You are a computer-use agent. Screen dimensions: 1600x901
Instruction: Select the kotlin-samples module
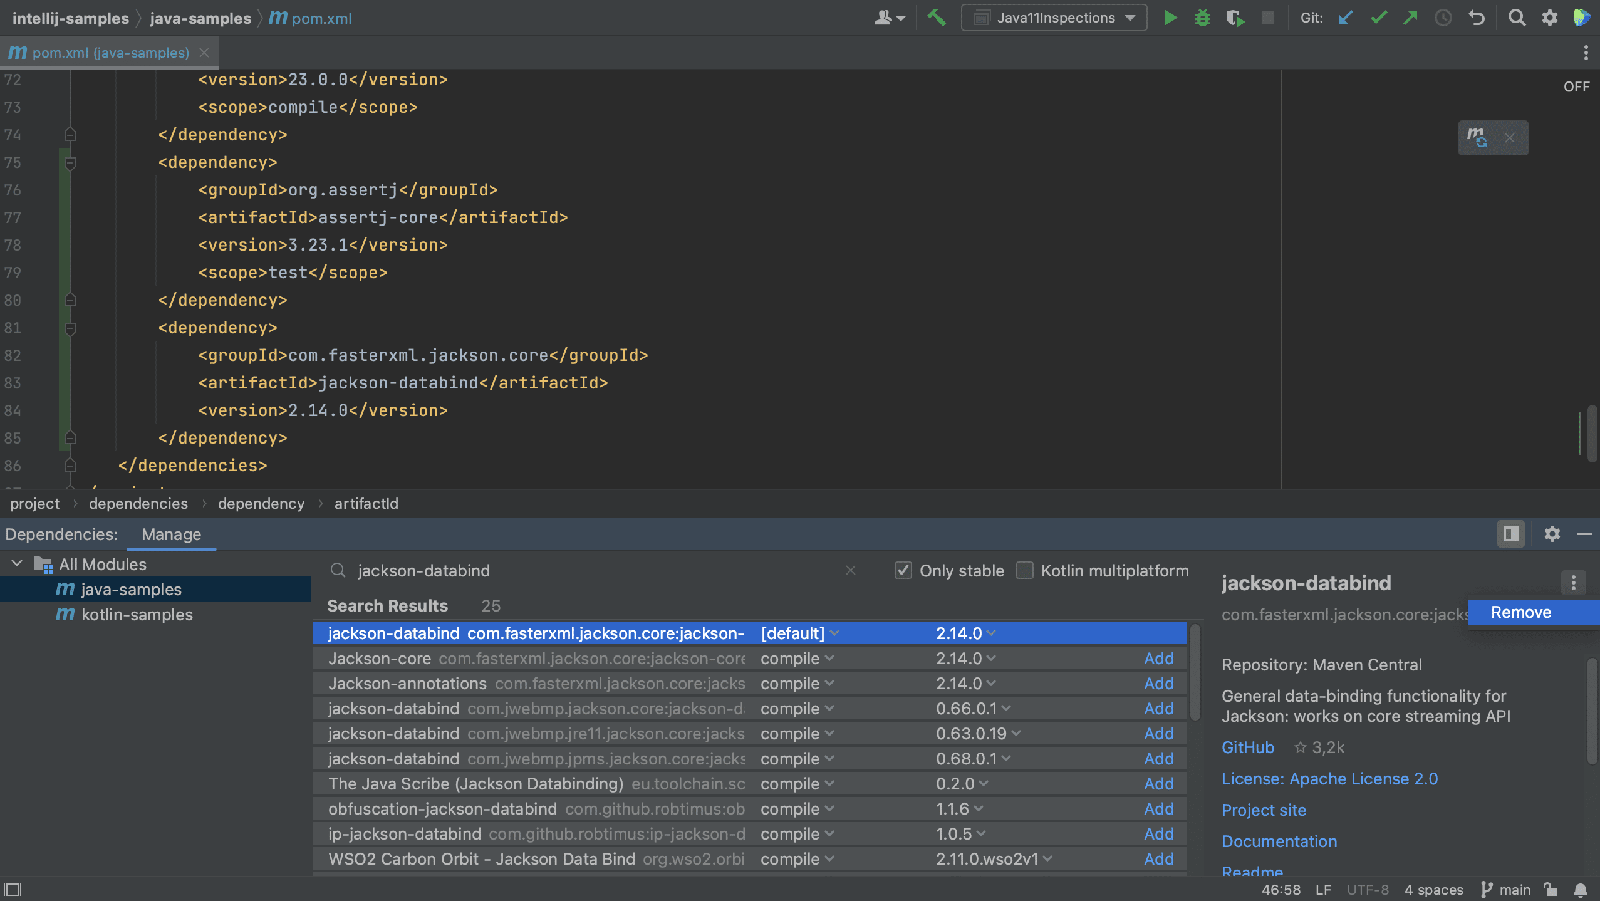(x=136, y=614)
